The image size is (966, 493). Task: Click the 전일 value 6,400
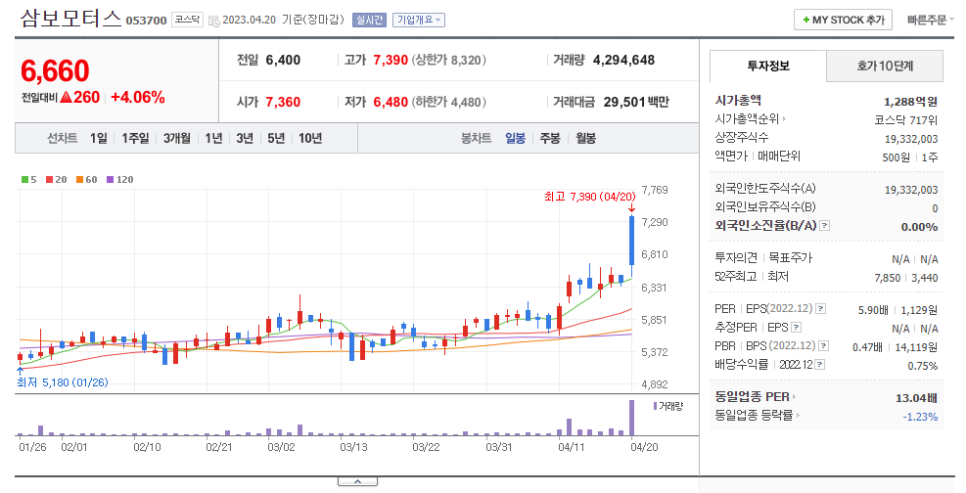[283, 60]
